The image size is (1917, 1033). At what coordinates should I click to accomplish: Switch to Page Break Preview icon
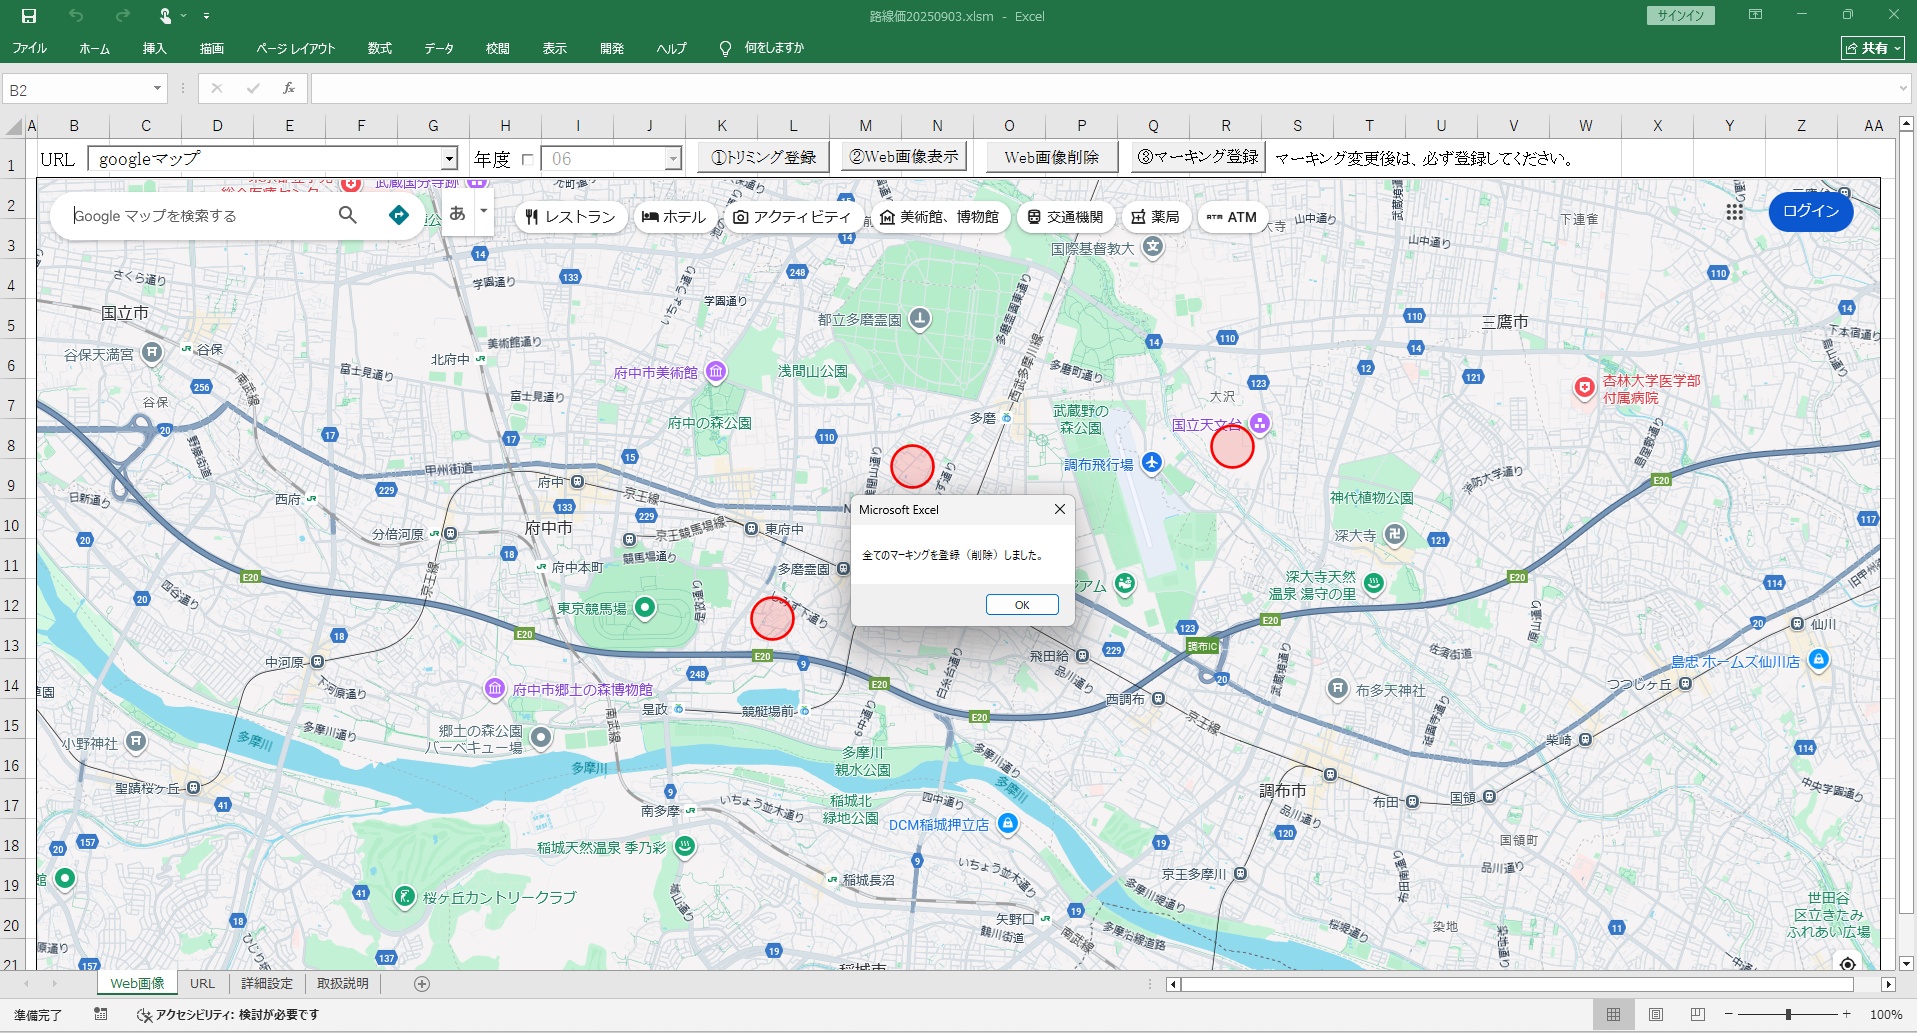1697,1014
